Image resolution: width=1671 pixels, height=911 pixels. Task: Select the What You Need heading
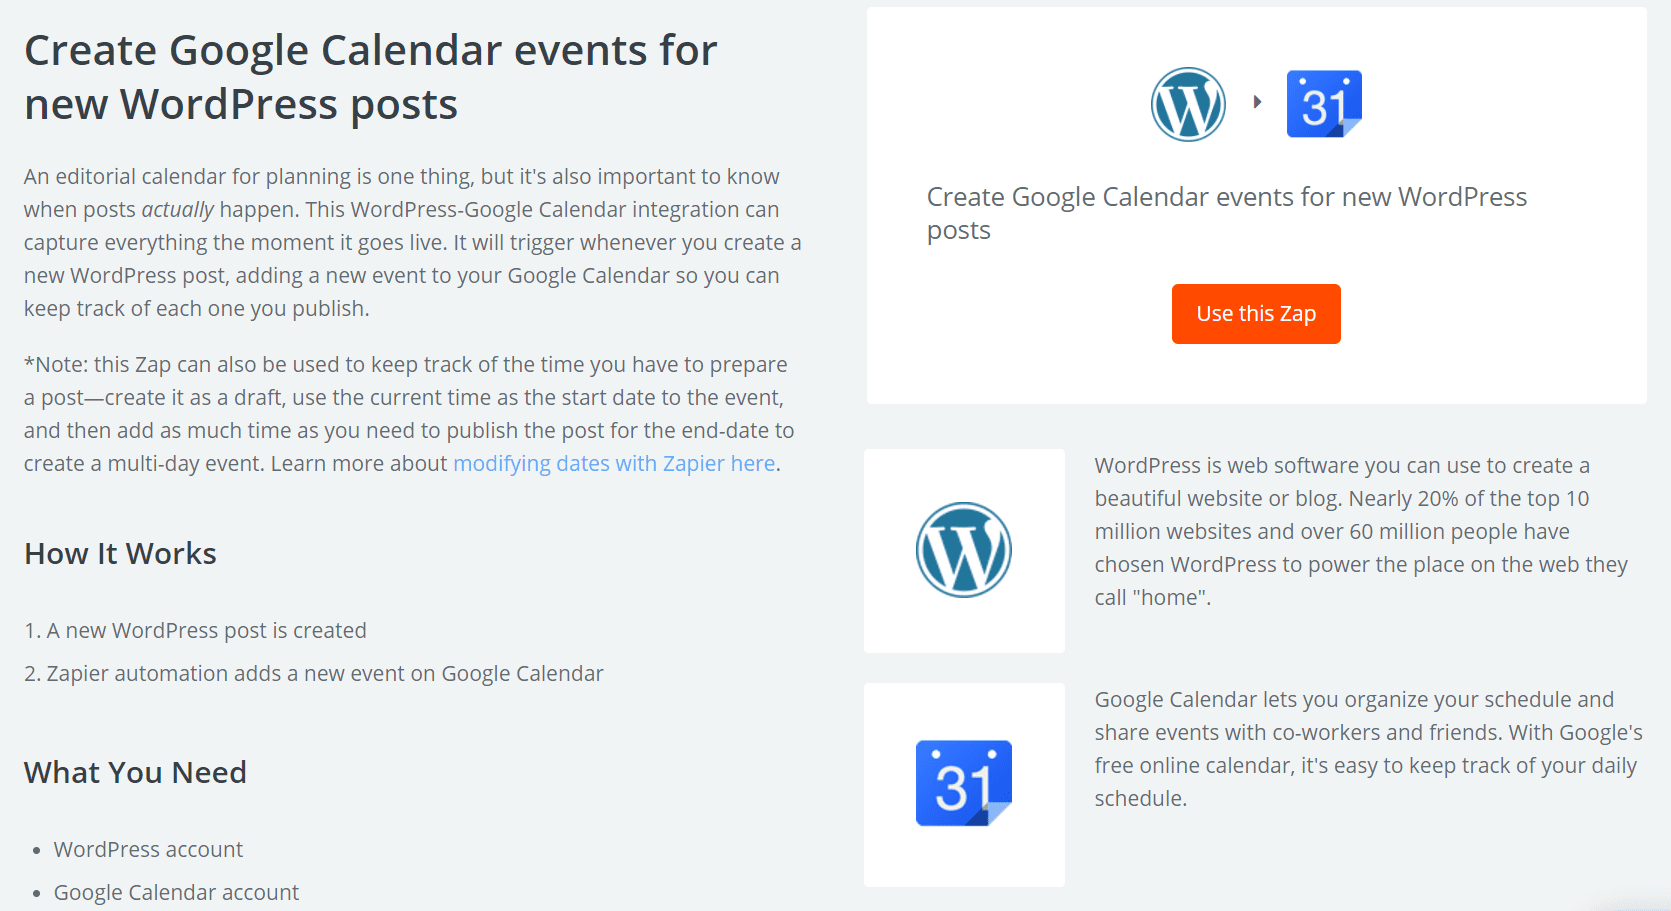coord(135,771)
